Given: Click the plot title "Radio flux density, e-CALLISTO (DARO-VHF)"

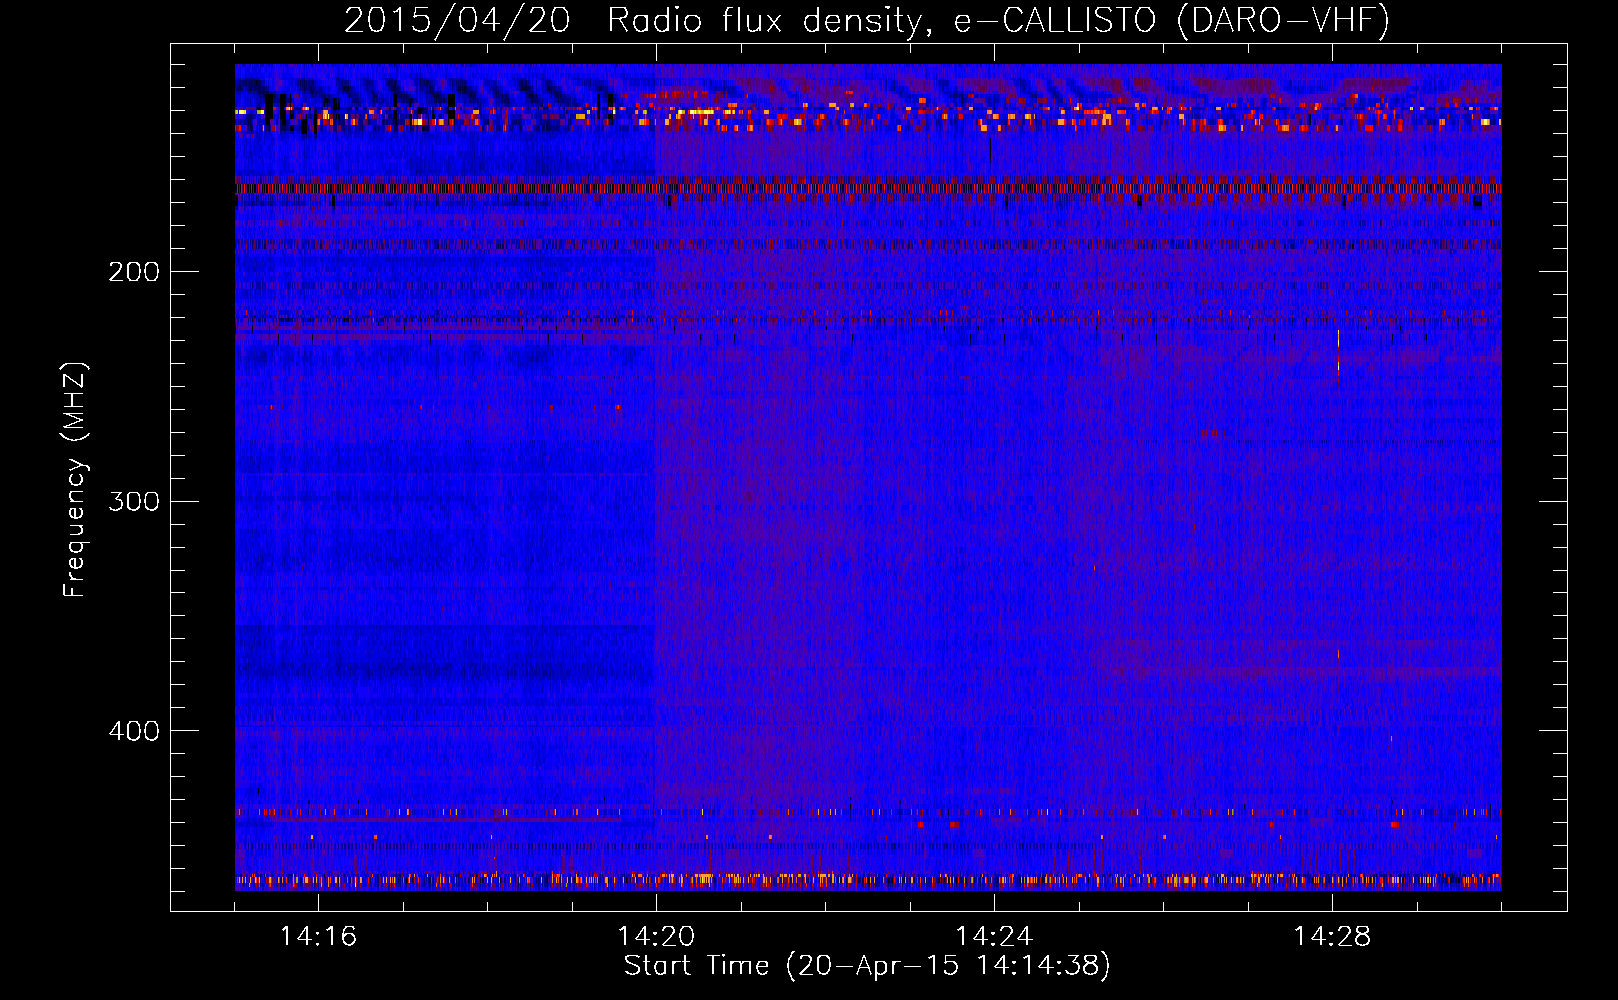Looking at the screenshot, I should click(998, 20).
